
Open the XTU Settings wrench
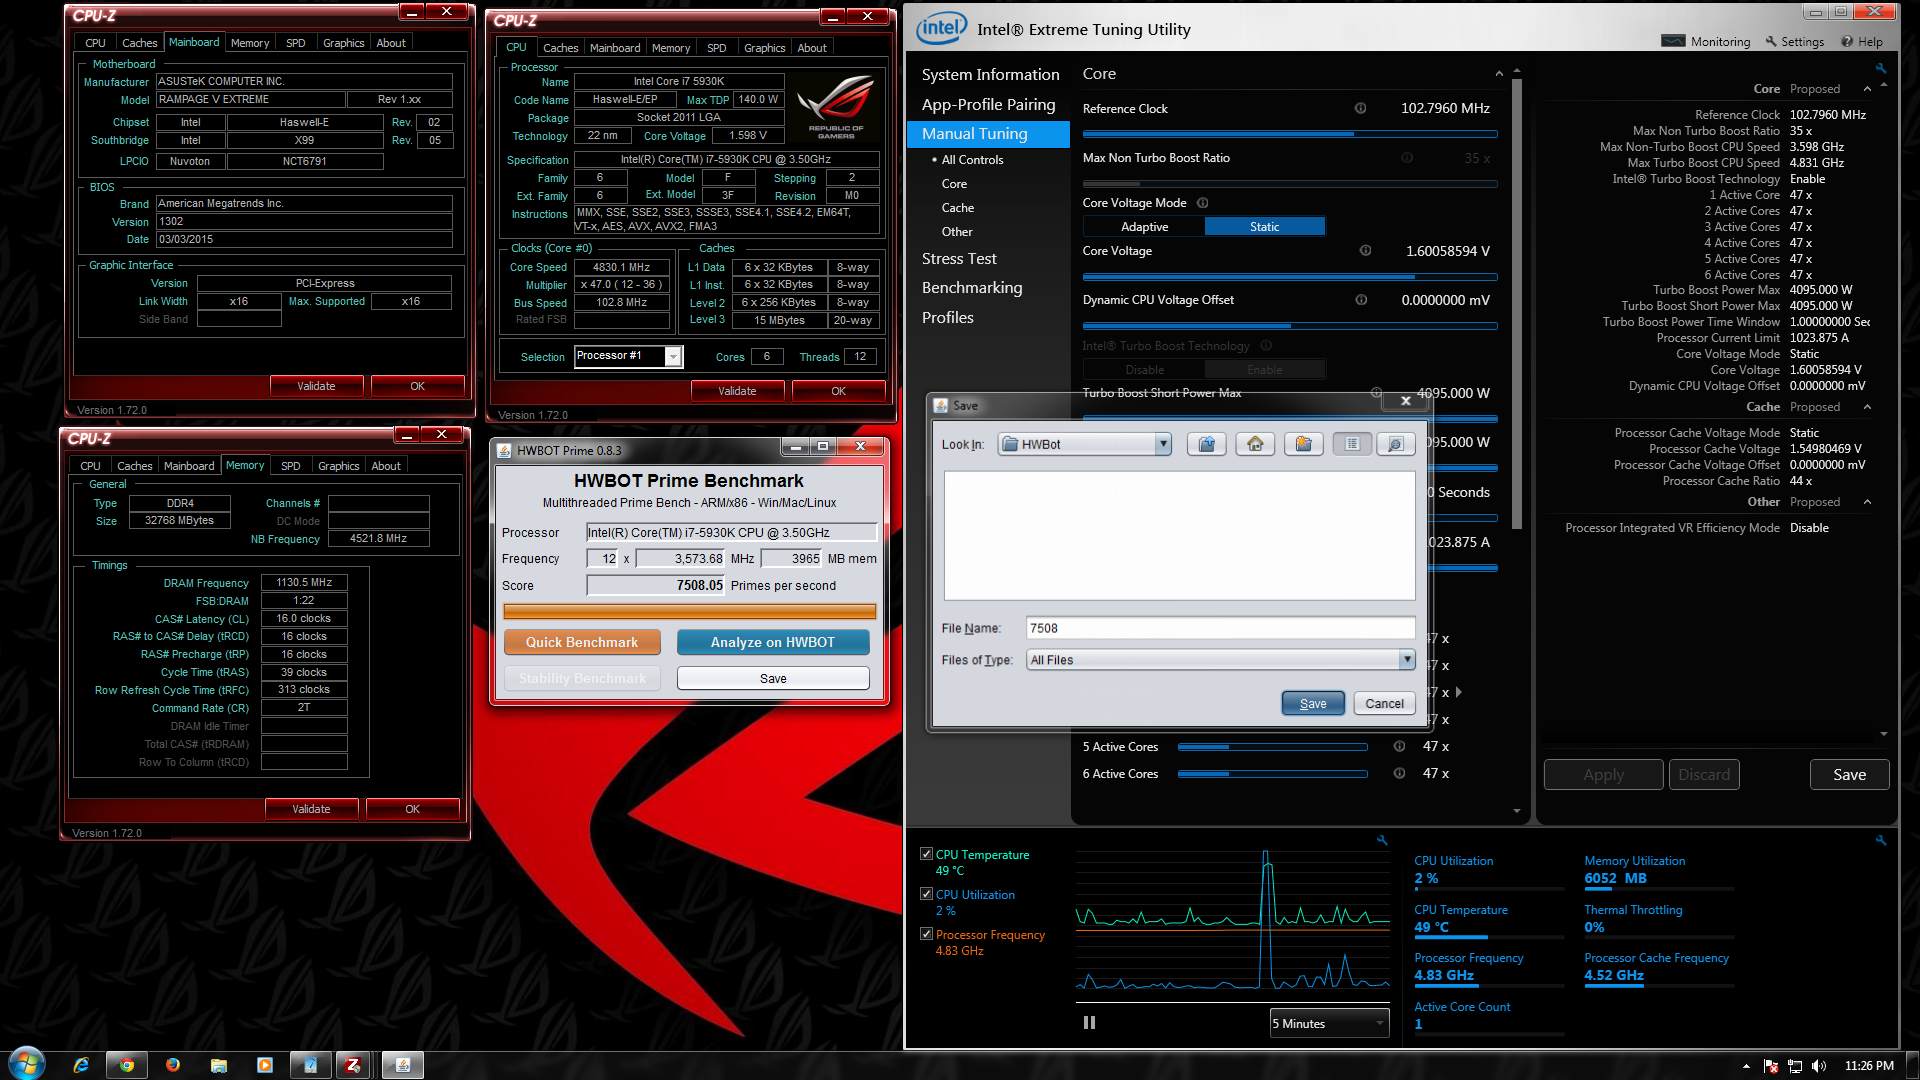pos(1794,42)
